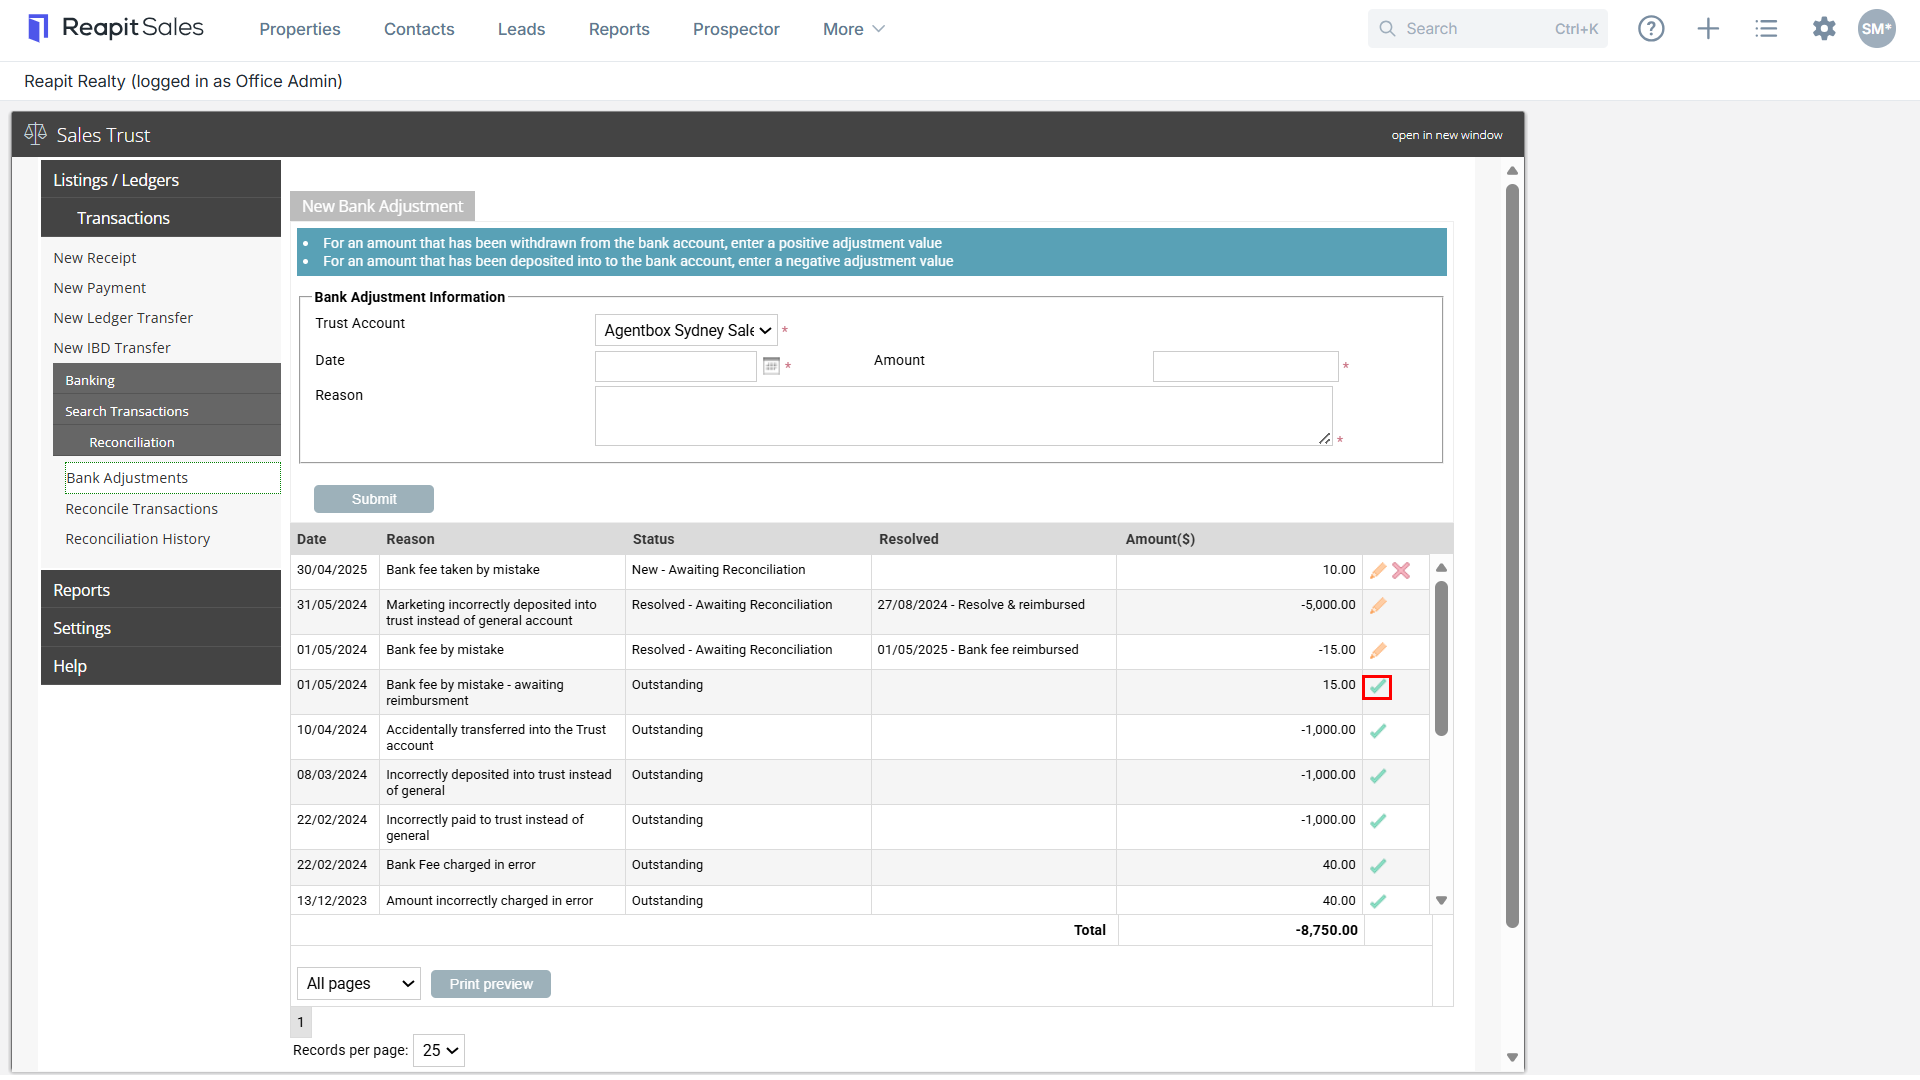Viewport: 1920px width, 1080px height.
Task: Click the Reapit Sales logo icon
Action: pos(38,28)
